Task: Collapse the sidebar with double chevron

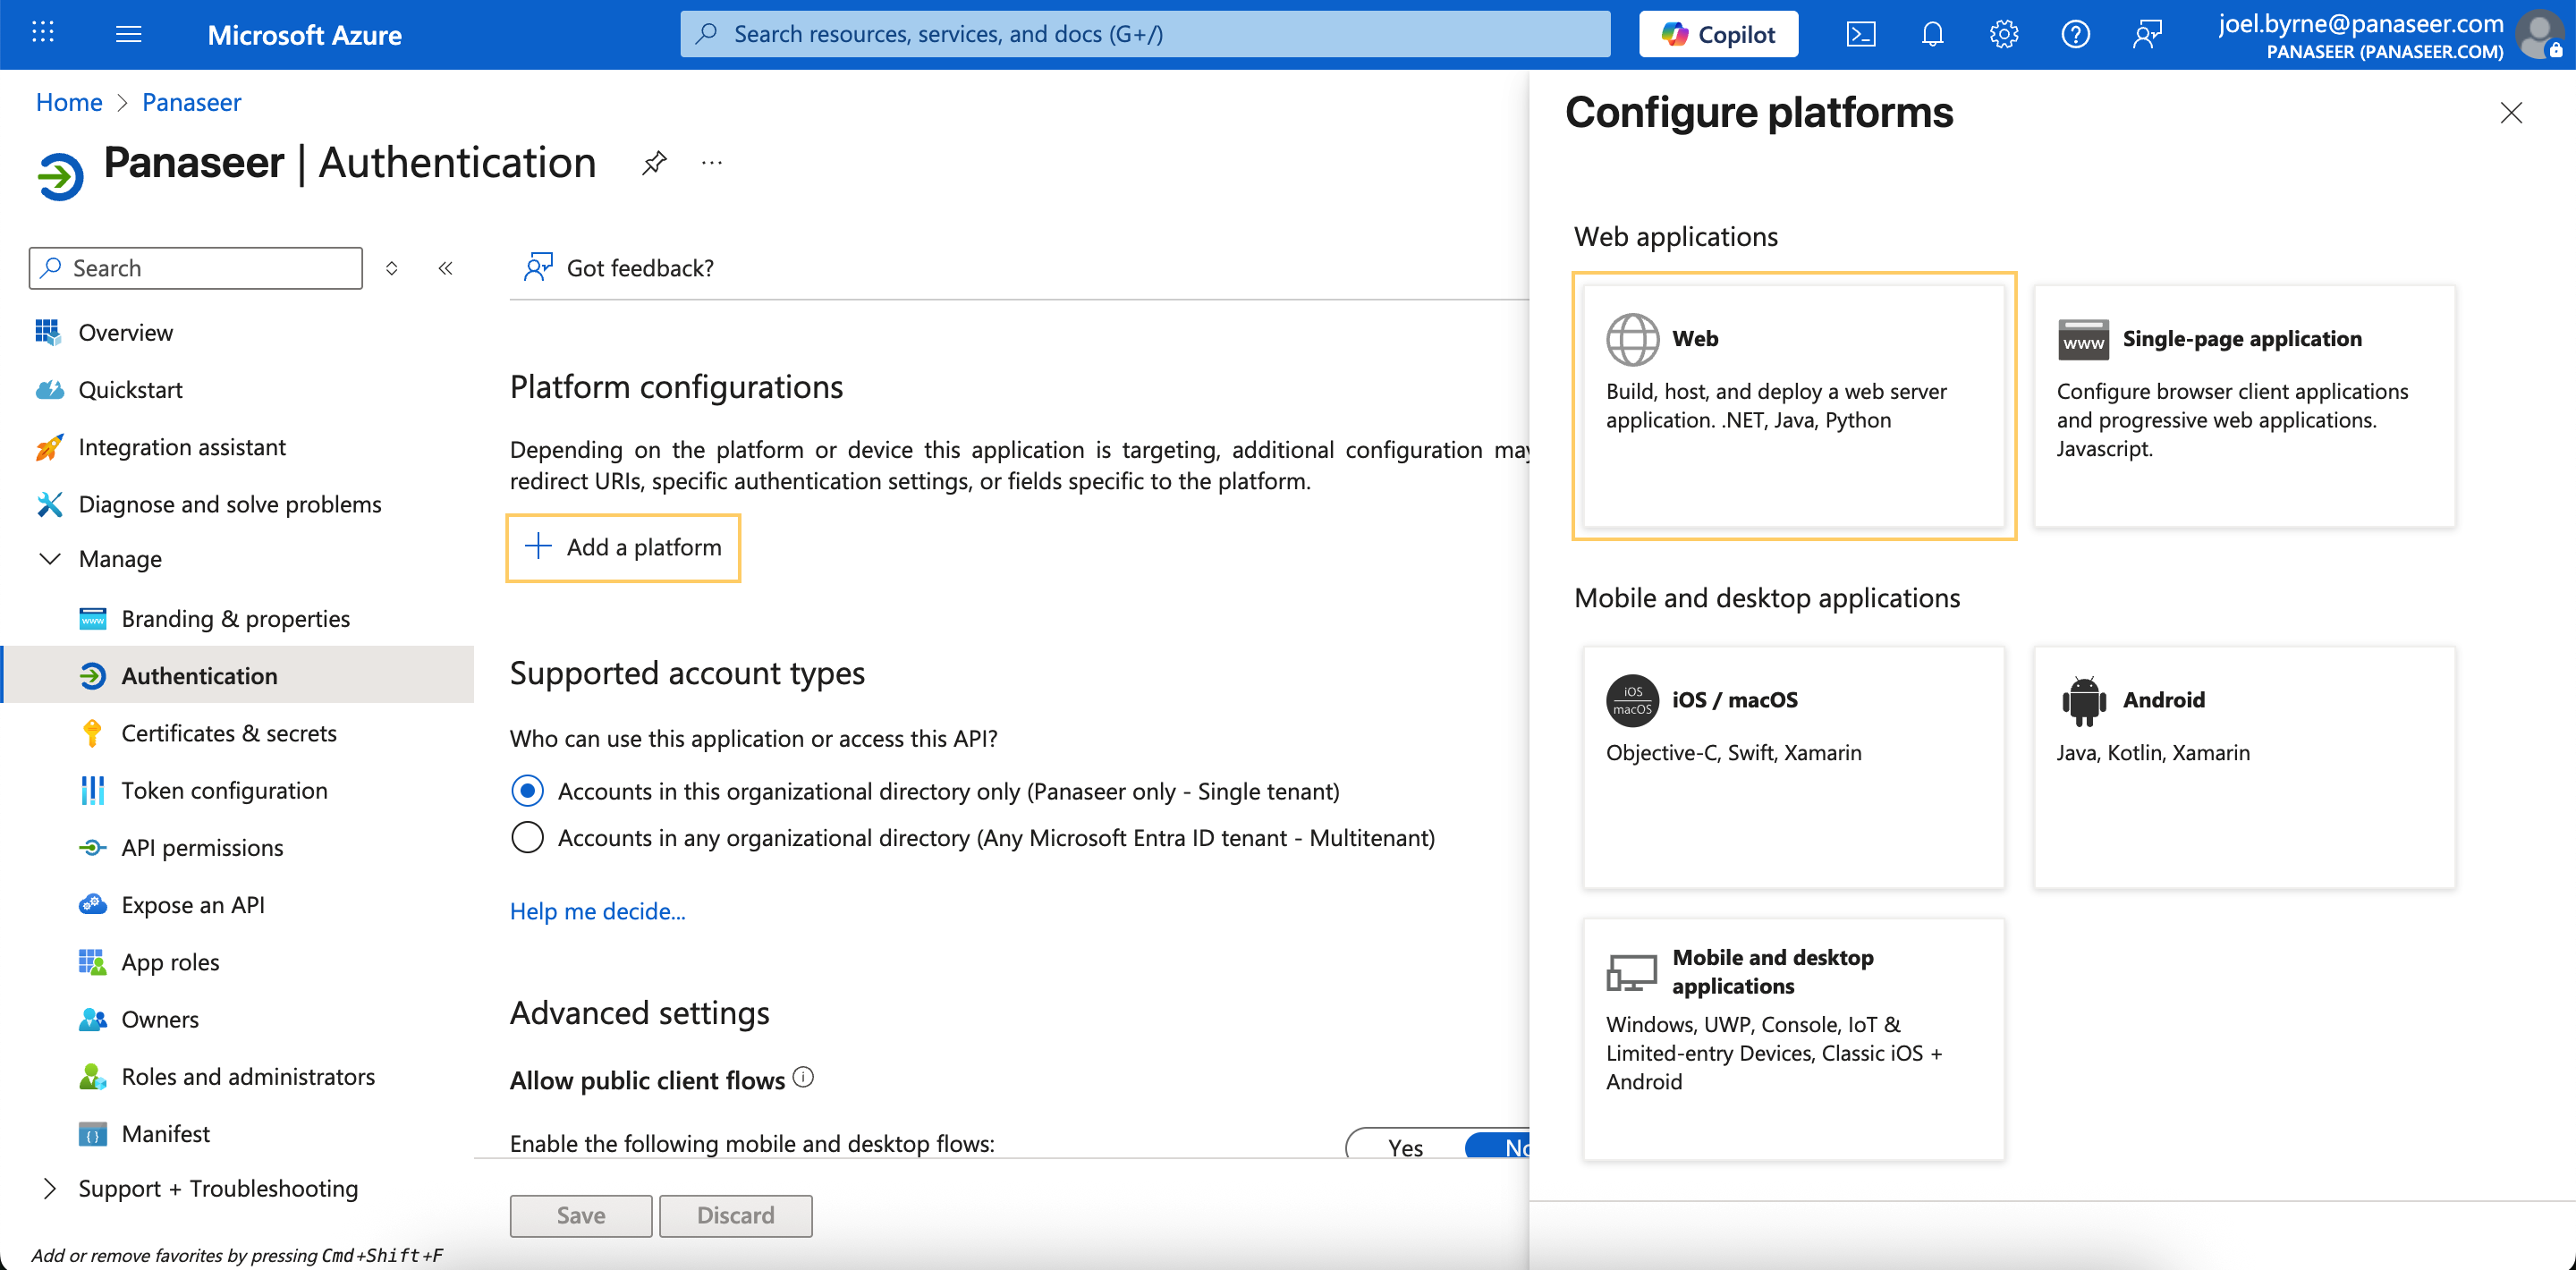Action: click(445, 268)
